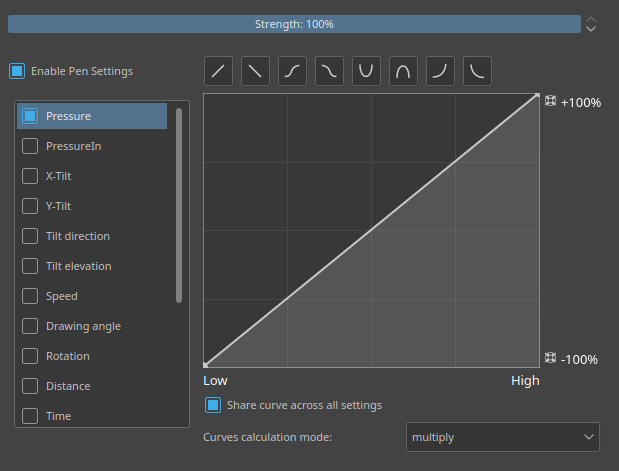Check the Tilt elevation sensor
This screenshot has width=619, height=471.
pos(30,266)
